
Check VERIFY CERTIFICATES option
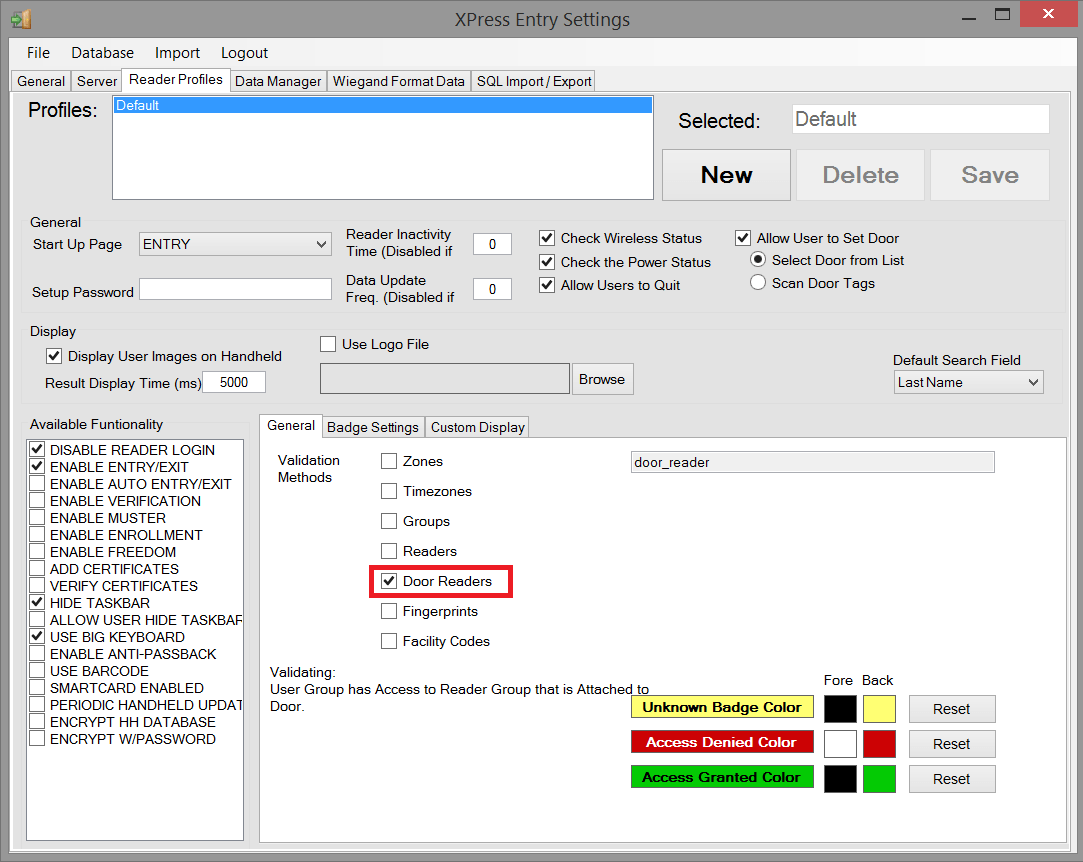(37, 586)
